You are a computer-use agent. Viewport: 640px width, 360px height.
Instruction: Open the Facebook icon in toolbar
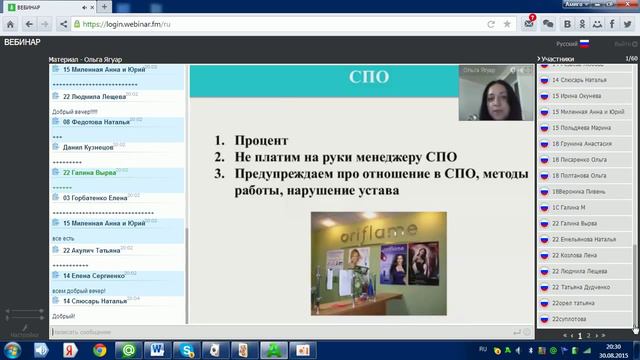pos(612,24)
